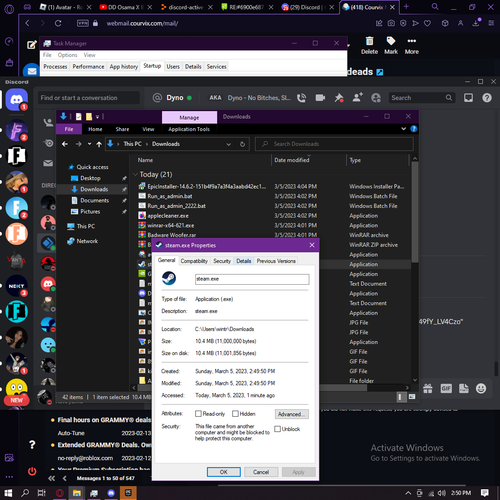The width and height of the screenshot is (500, 500).
Task: Open the Performance tab in Task Manager
Action: coord(88,67)
